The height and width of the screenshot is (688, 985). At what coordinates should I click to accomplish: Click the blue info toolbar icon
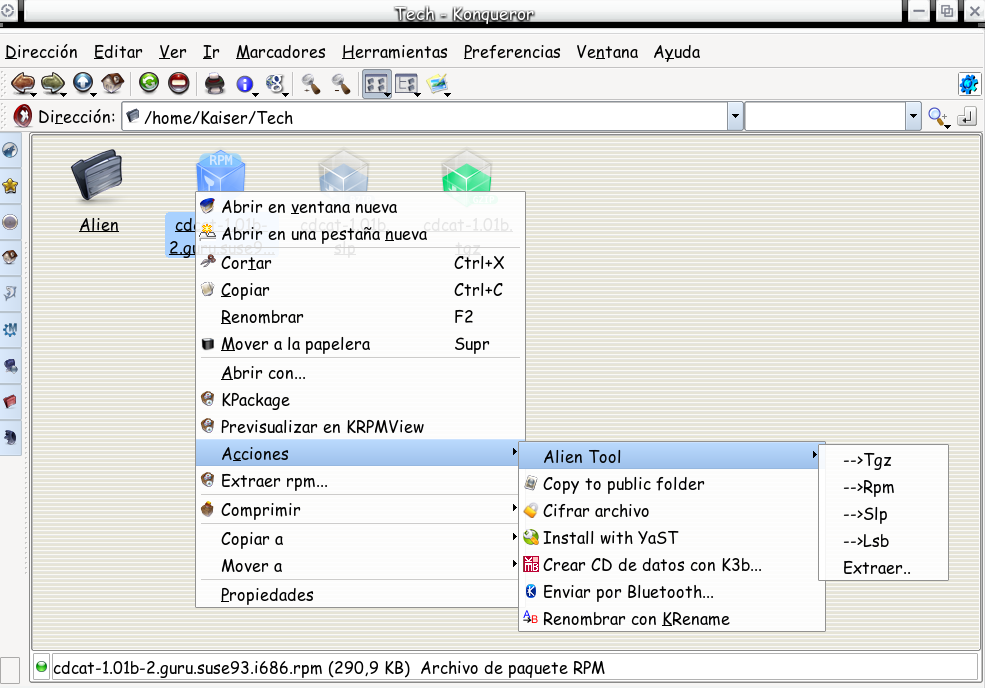click(245, 84)
